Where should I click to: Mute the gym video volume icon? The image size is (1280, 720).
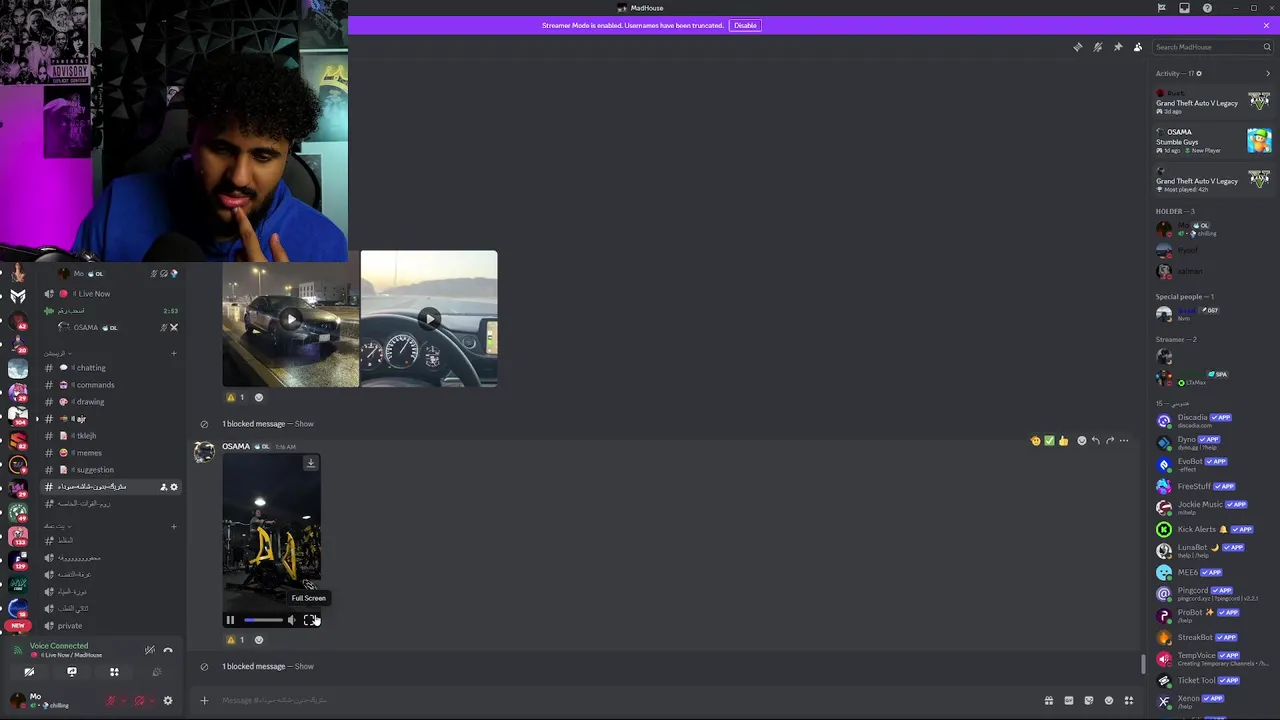[292, 620]
